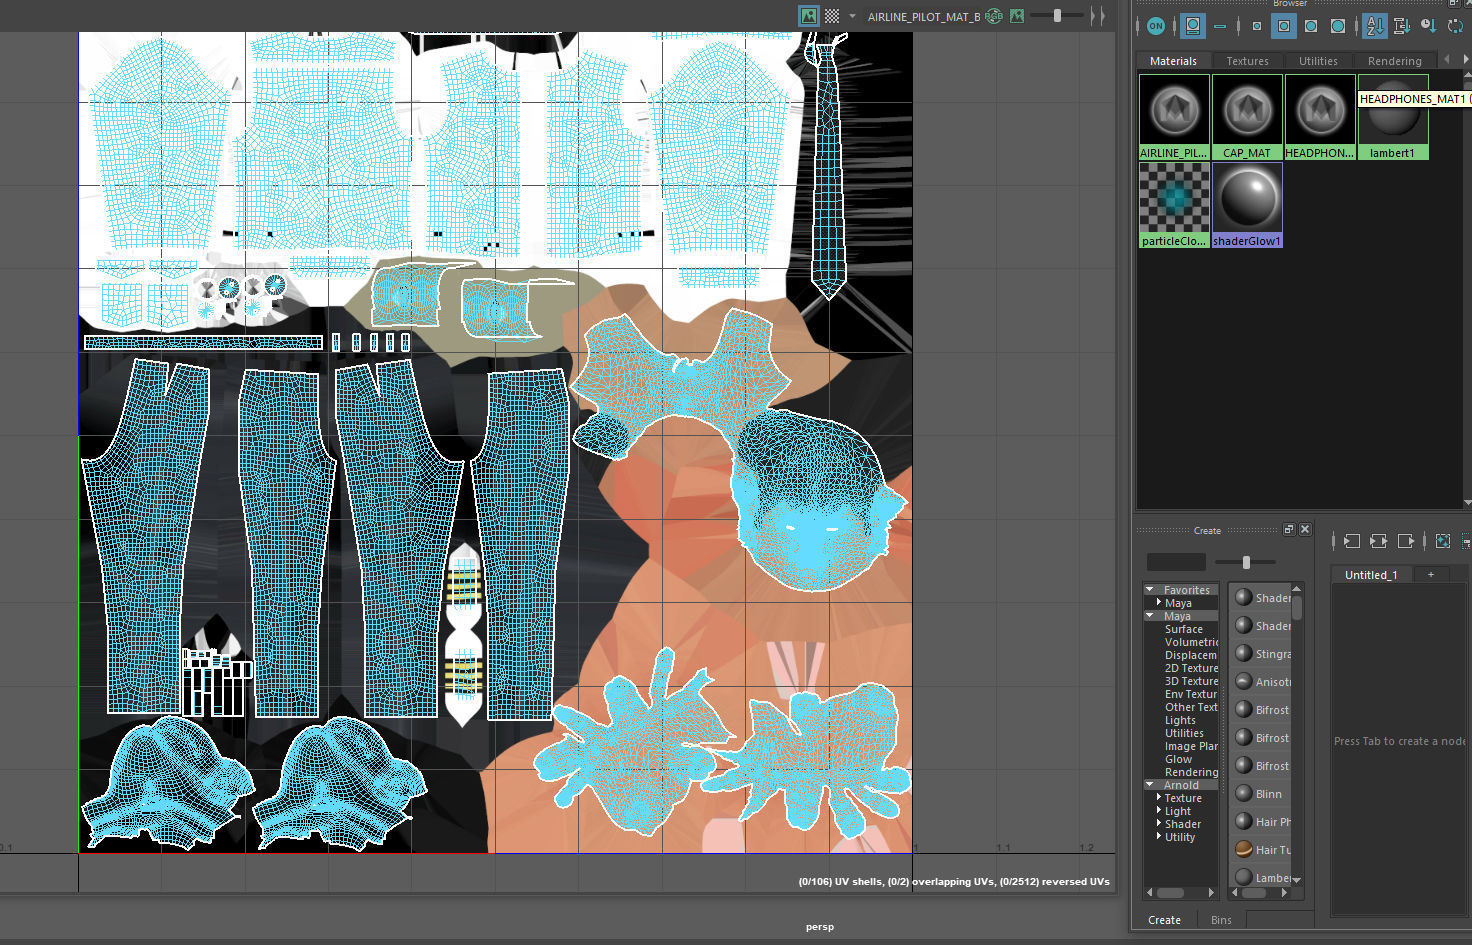Create a Stingray shader node
The width and height of the screenshot is (1472, 945).
pos(1261,654)
